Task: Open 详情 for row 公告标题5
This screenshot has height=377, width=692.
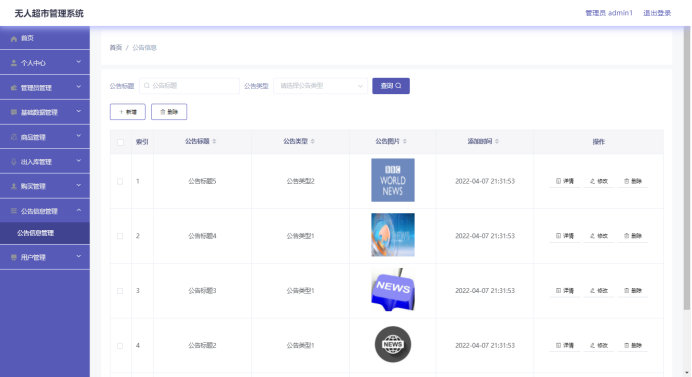Action: tap(564, 181)
